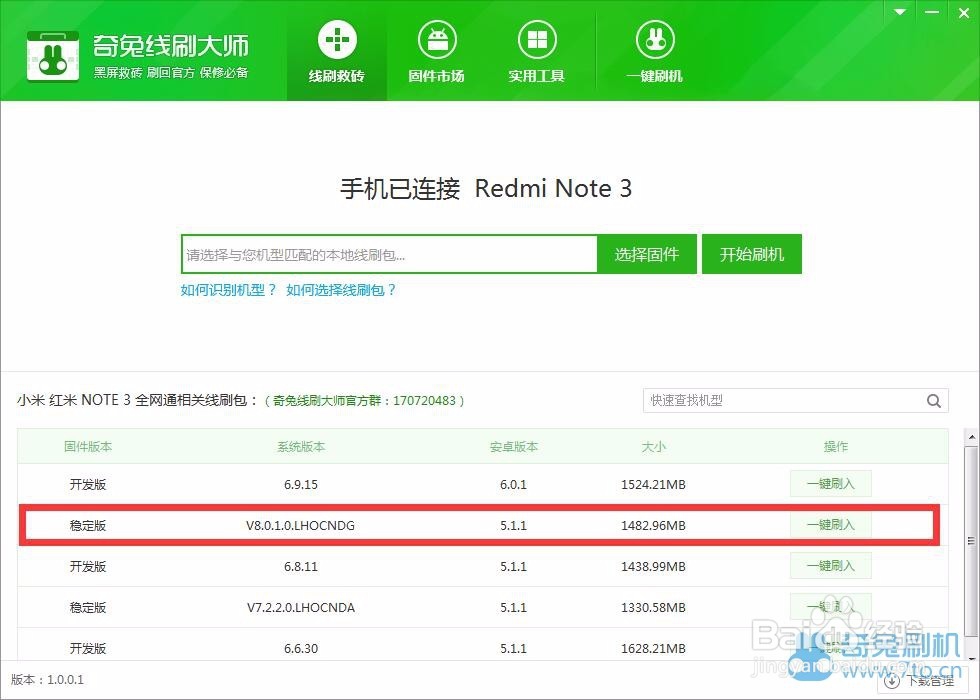Click the 6.0.1 Android version cell
This screenshot has height=700, width=980.
tap(514, 484)
